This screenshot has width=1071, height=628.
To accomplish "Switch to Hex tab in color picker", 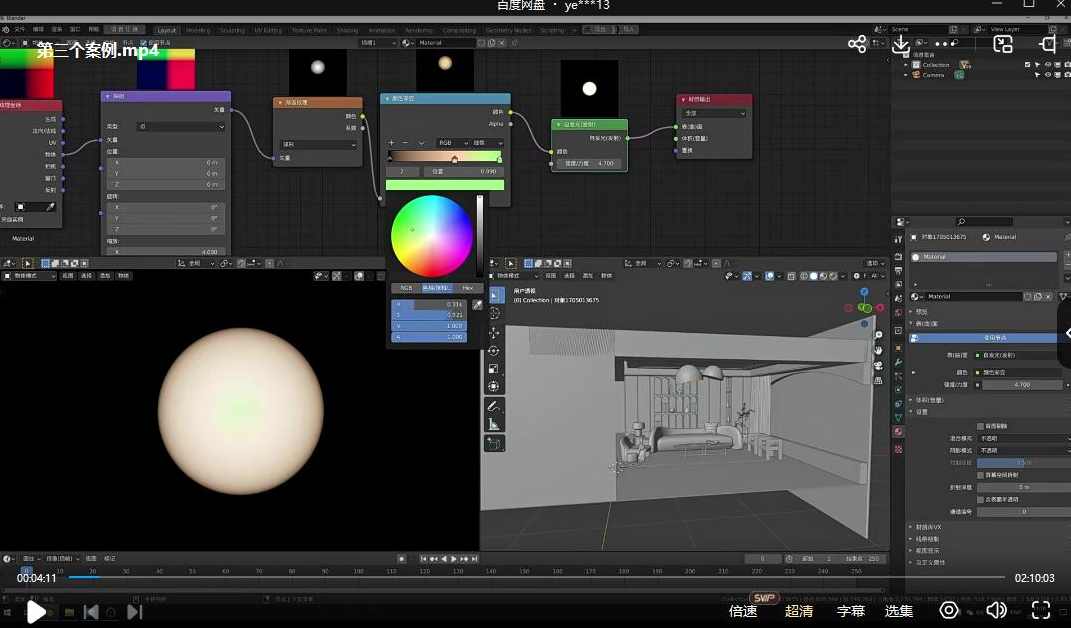I will click(x=467, y=288).
